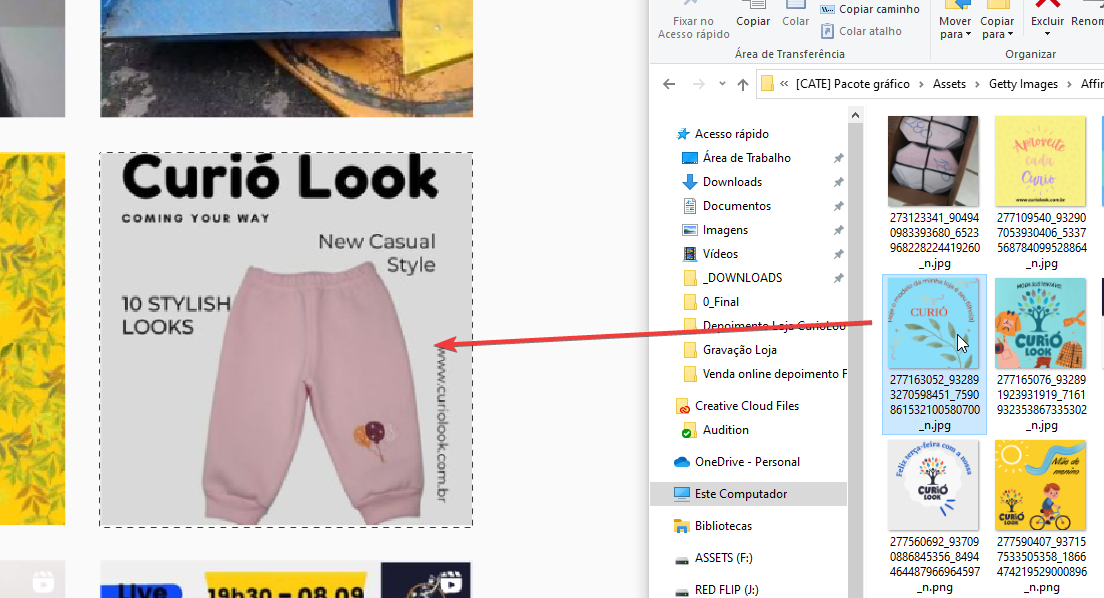Open the Mover para dropdown
The height and width of the screenshot is (598, 1104).
pos(955,21)
